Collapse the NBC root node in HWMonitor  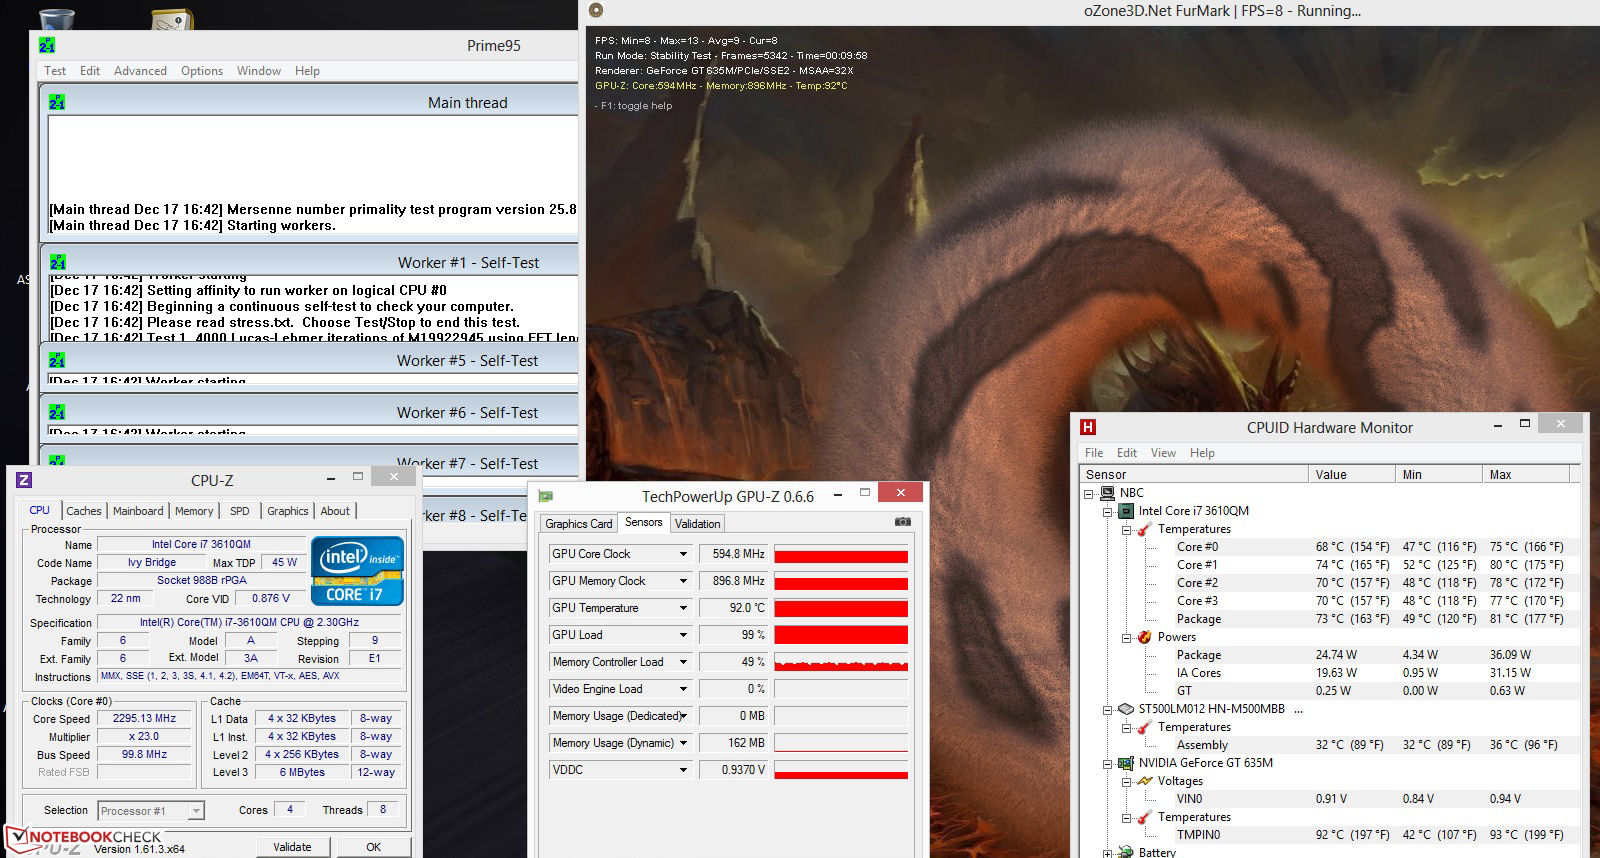click(1089, 494)
